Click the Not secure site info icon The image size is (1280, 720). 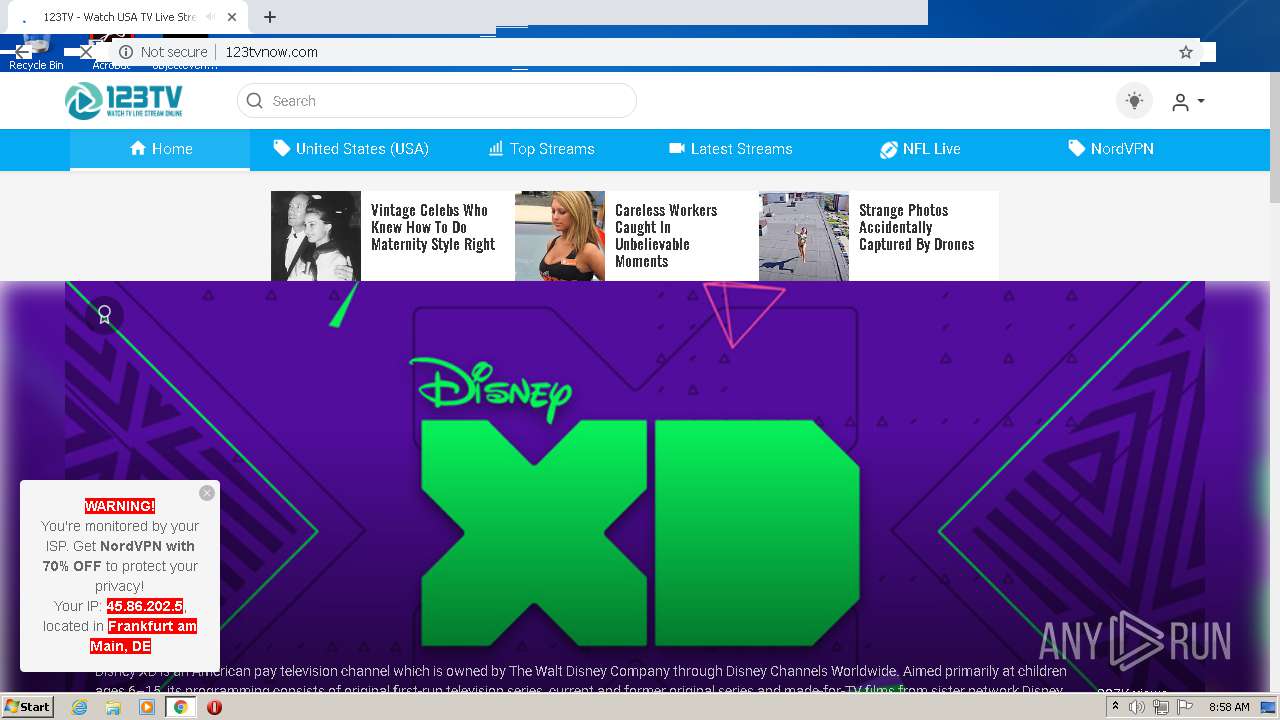[x=126, y=52]
